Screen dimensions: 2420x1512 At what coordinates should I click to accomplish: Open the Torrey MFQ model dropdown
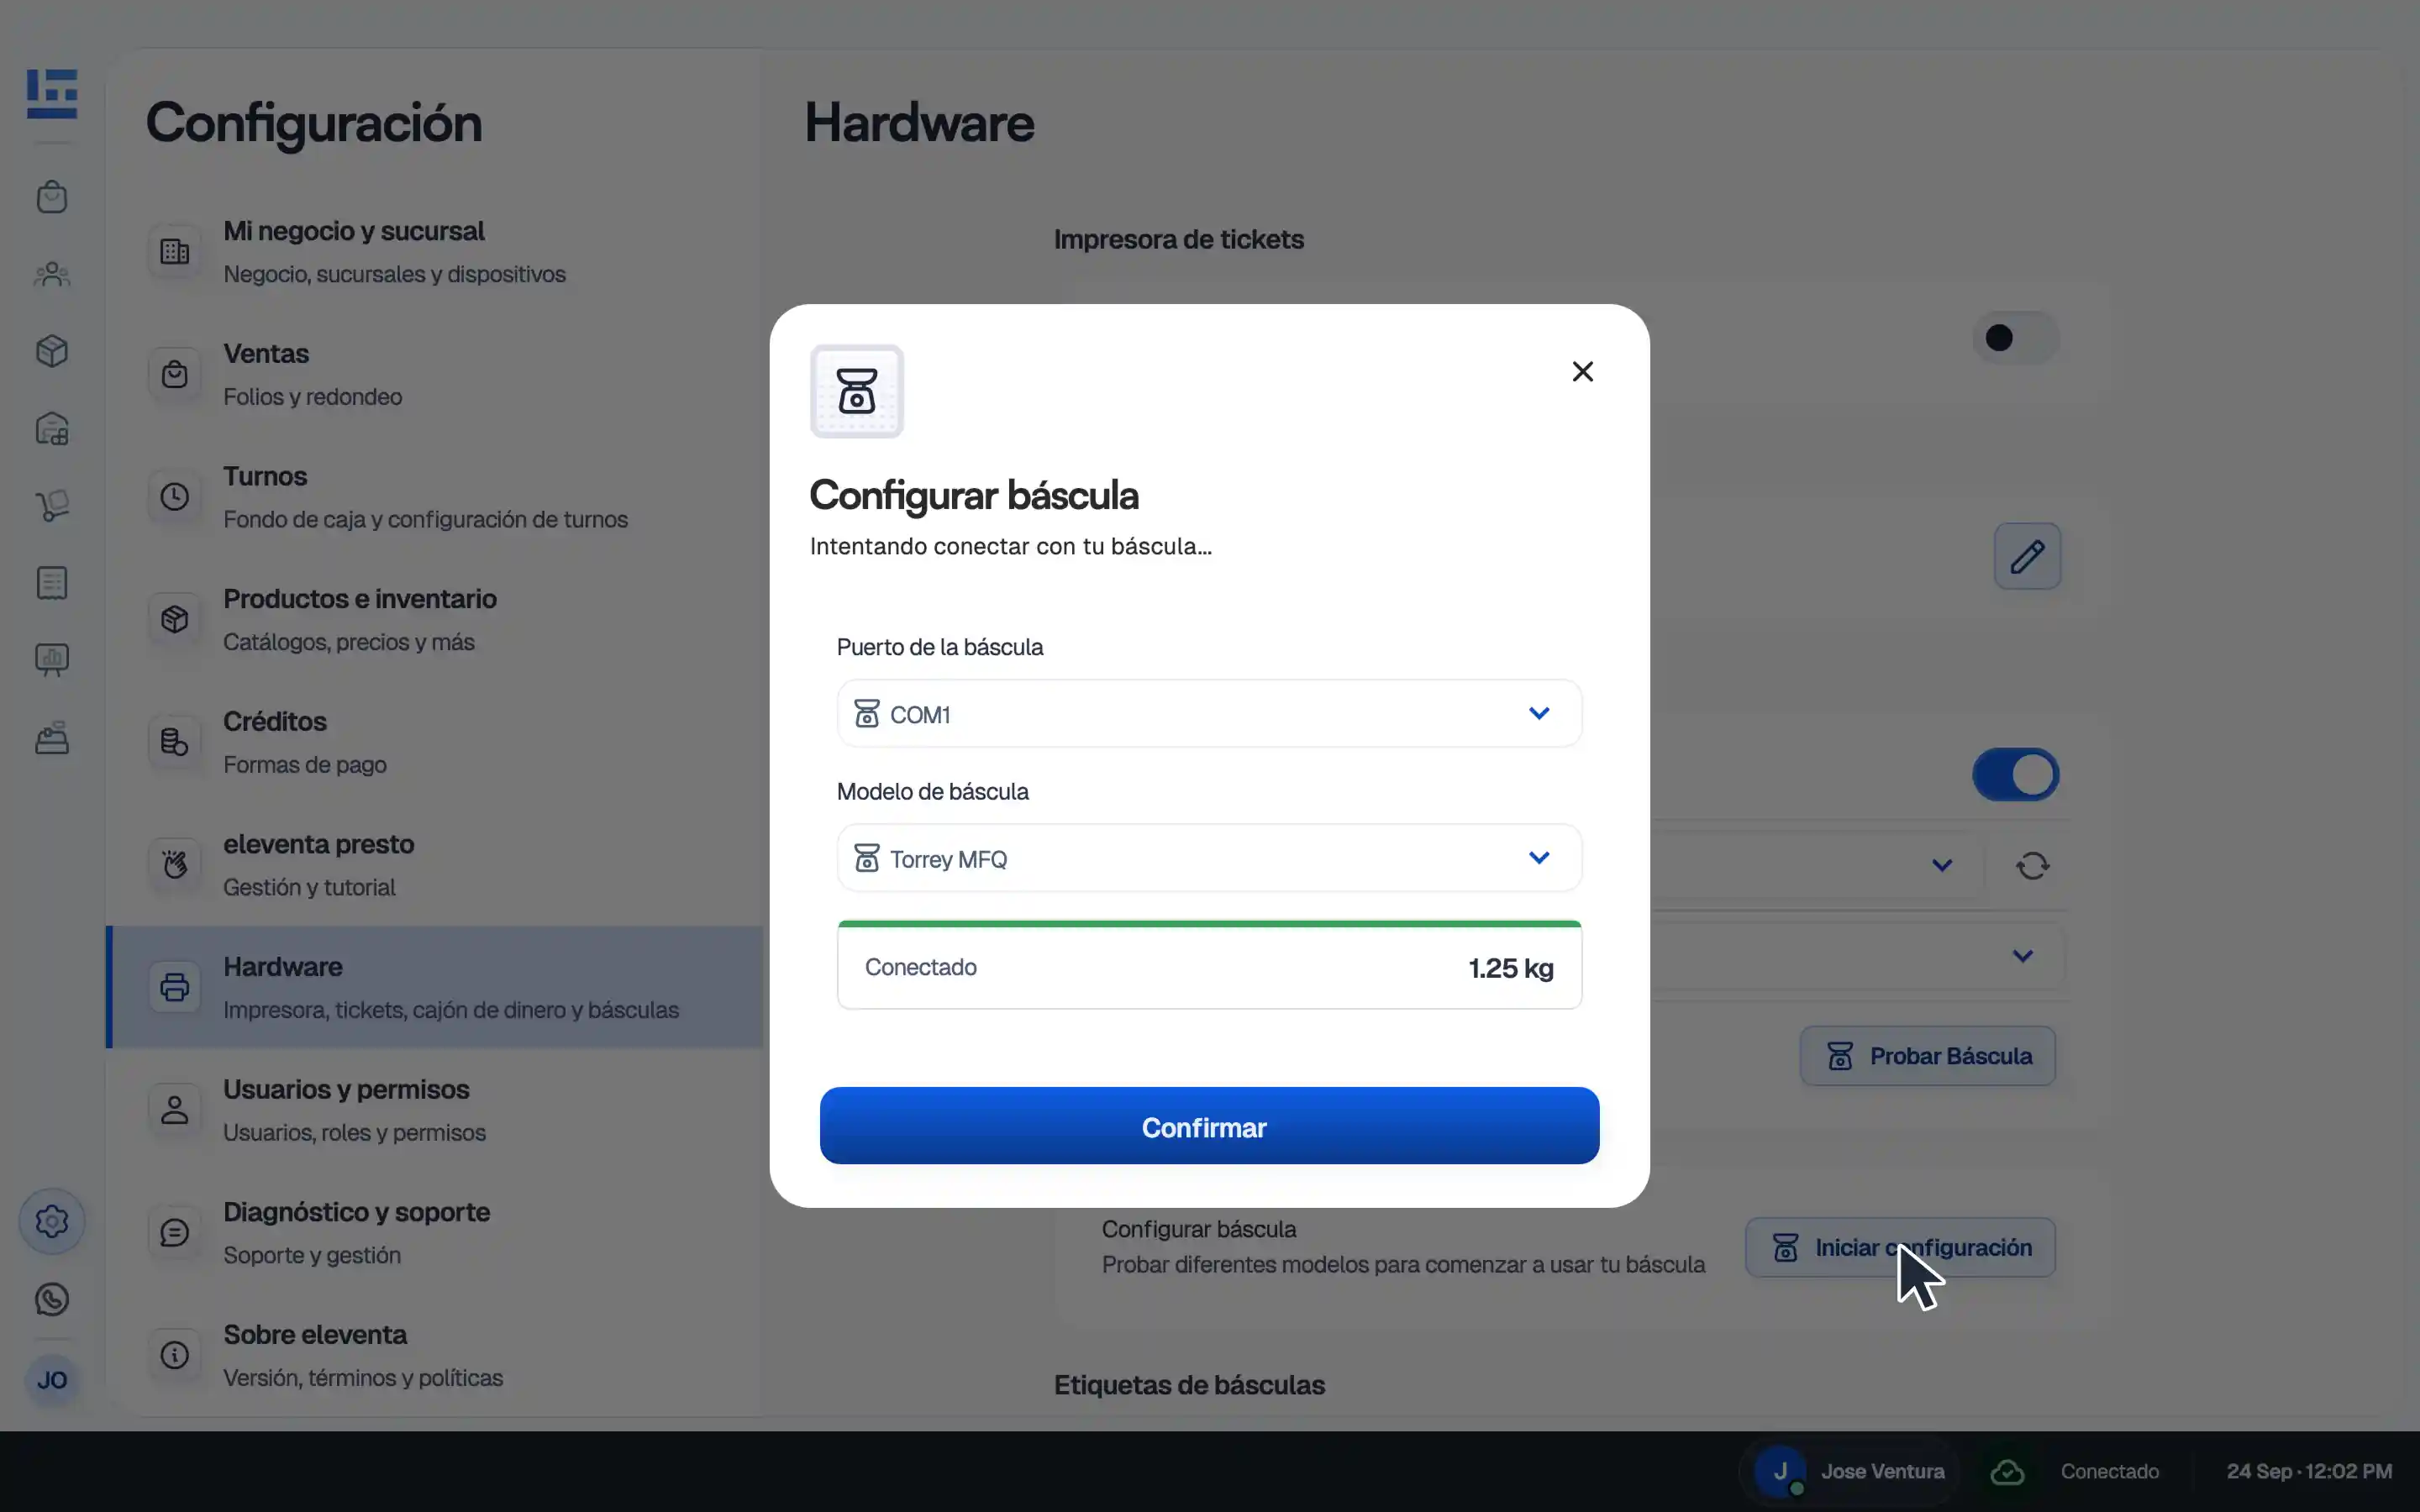click(1209, 858)
